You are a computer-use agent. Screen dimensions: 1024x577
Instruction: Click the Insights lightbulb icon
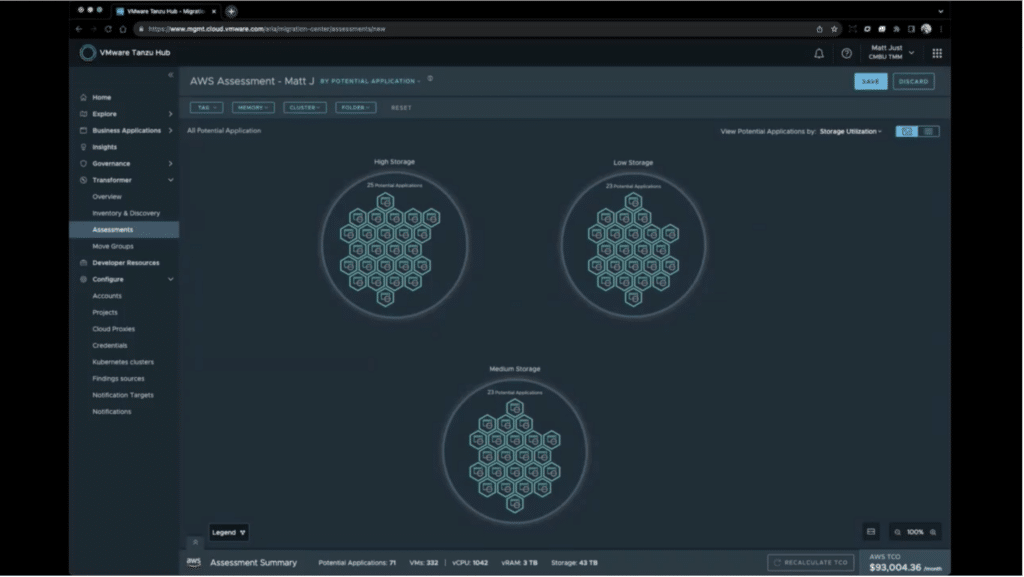click(83, 147)
